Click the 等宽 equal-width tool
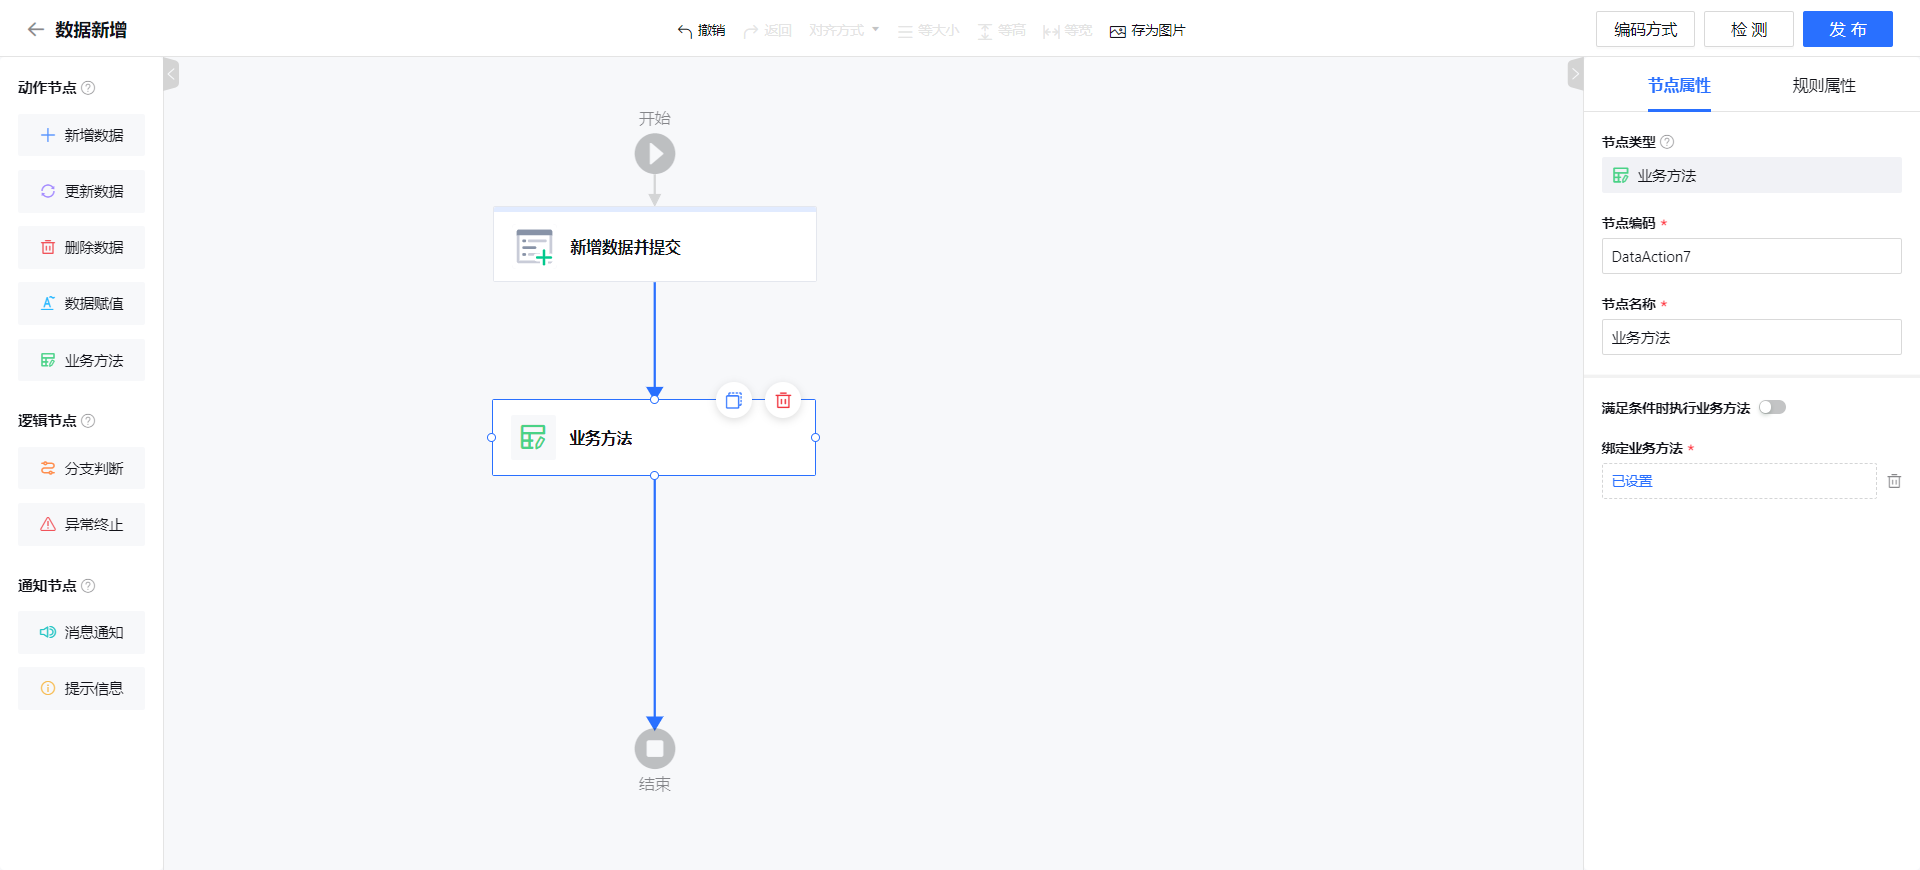 point(1067,31)
